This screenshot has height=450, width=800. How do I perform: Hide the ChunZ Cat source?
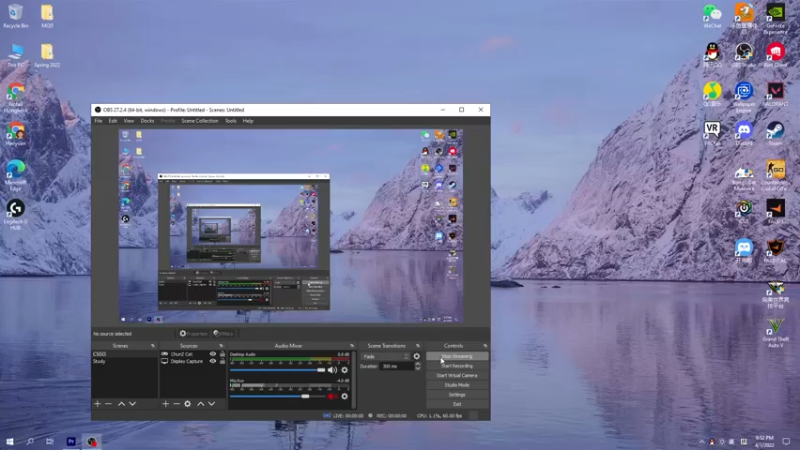coord(213,354)
